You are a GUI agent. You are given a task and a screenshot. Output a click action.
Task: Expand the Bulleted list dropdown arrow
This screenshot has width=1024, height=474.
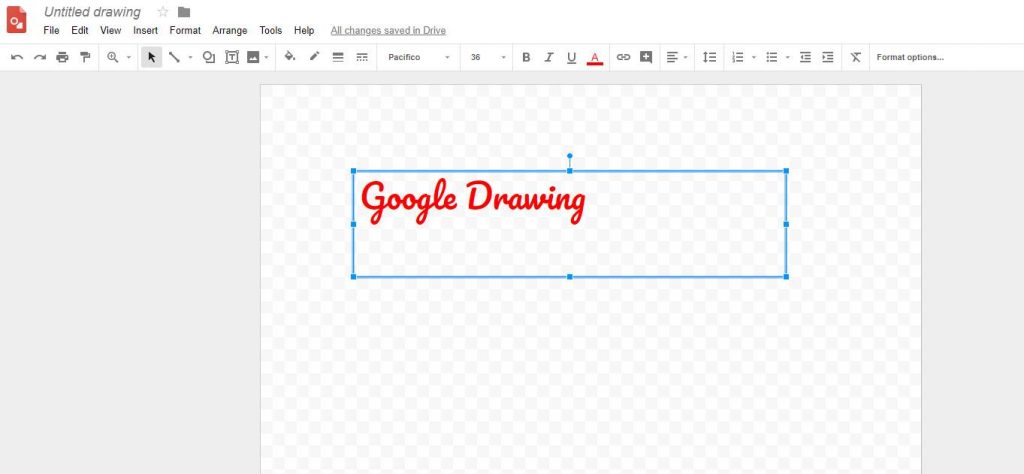coord(788,57)
